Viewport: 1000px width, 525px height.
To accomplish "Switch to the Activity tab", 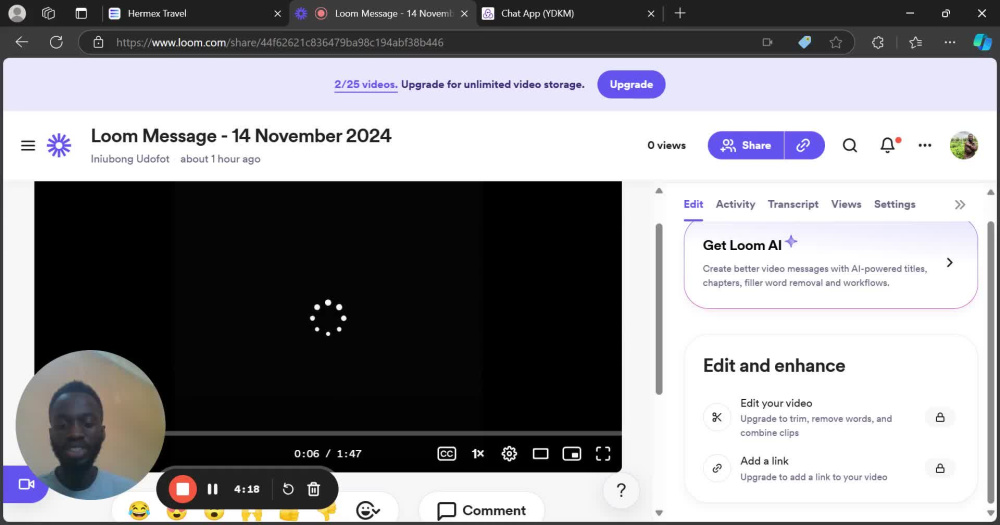I will [x=735, y=204].
